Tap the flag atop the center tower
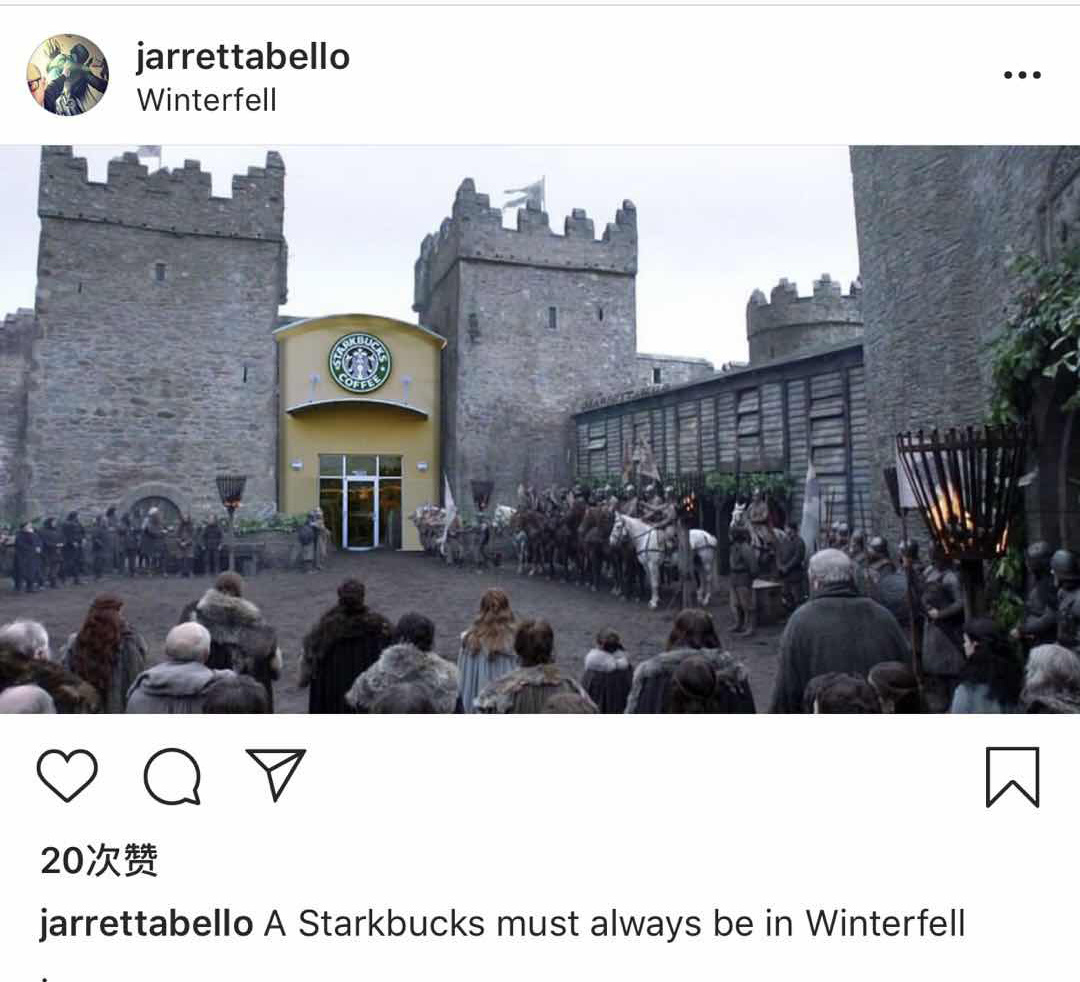The height and width of the screenshot is (982, 1080). tap(525, 191)
